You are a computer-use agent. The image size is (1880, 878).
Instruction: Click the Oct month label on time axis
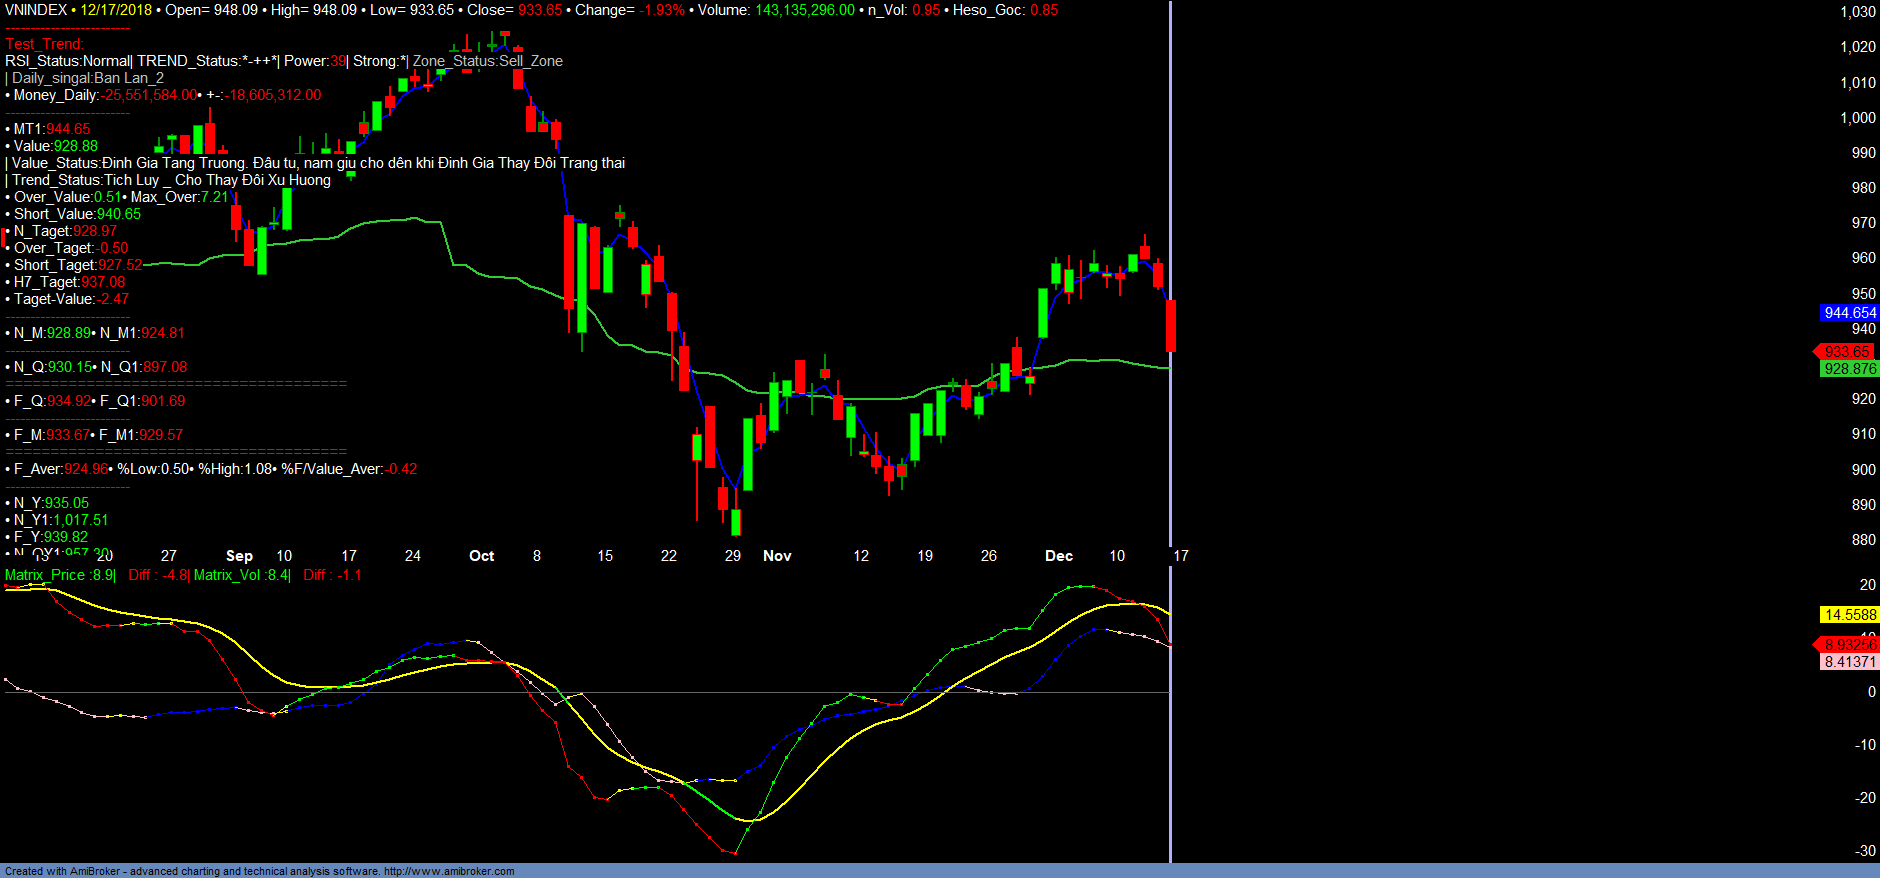(x=481, y=556)
